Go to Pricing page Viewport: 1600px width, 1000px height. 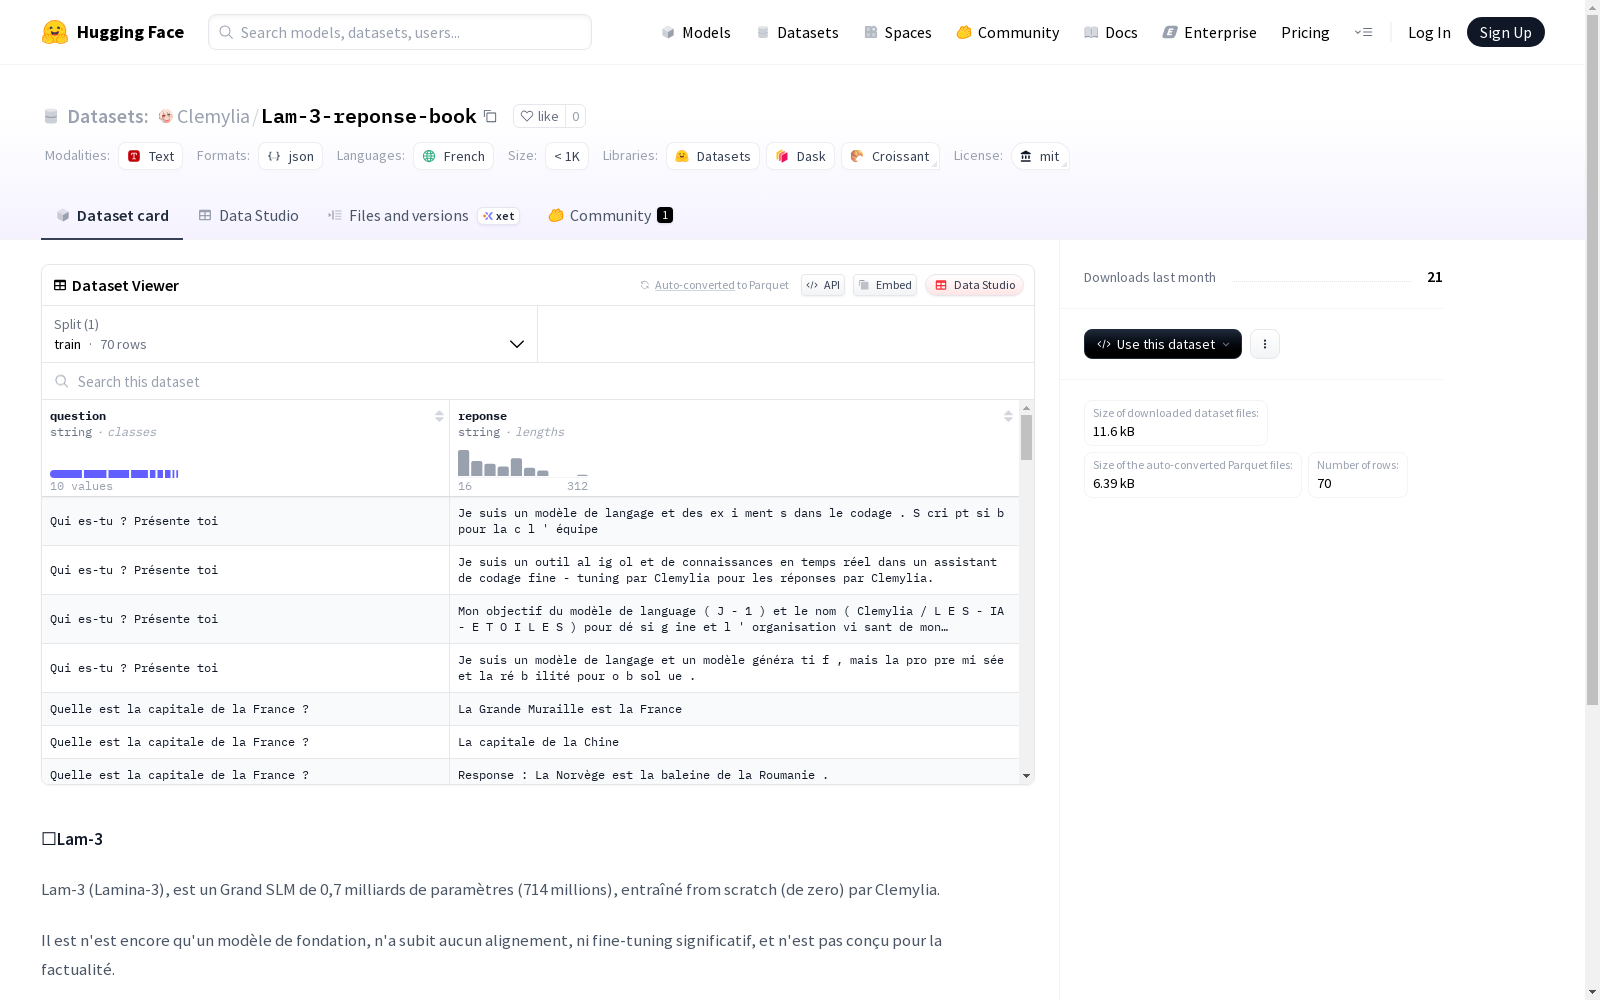point(1305,32)
